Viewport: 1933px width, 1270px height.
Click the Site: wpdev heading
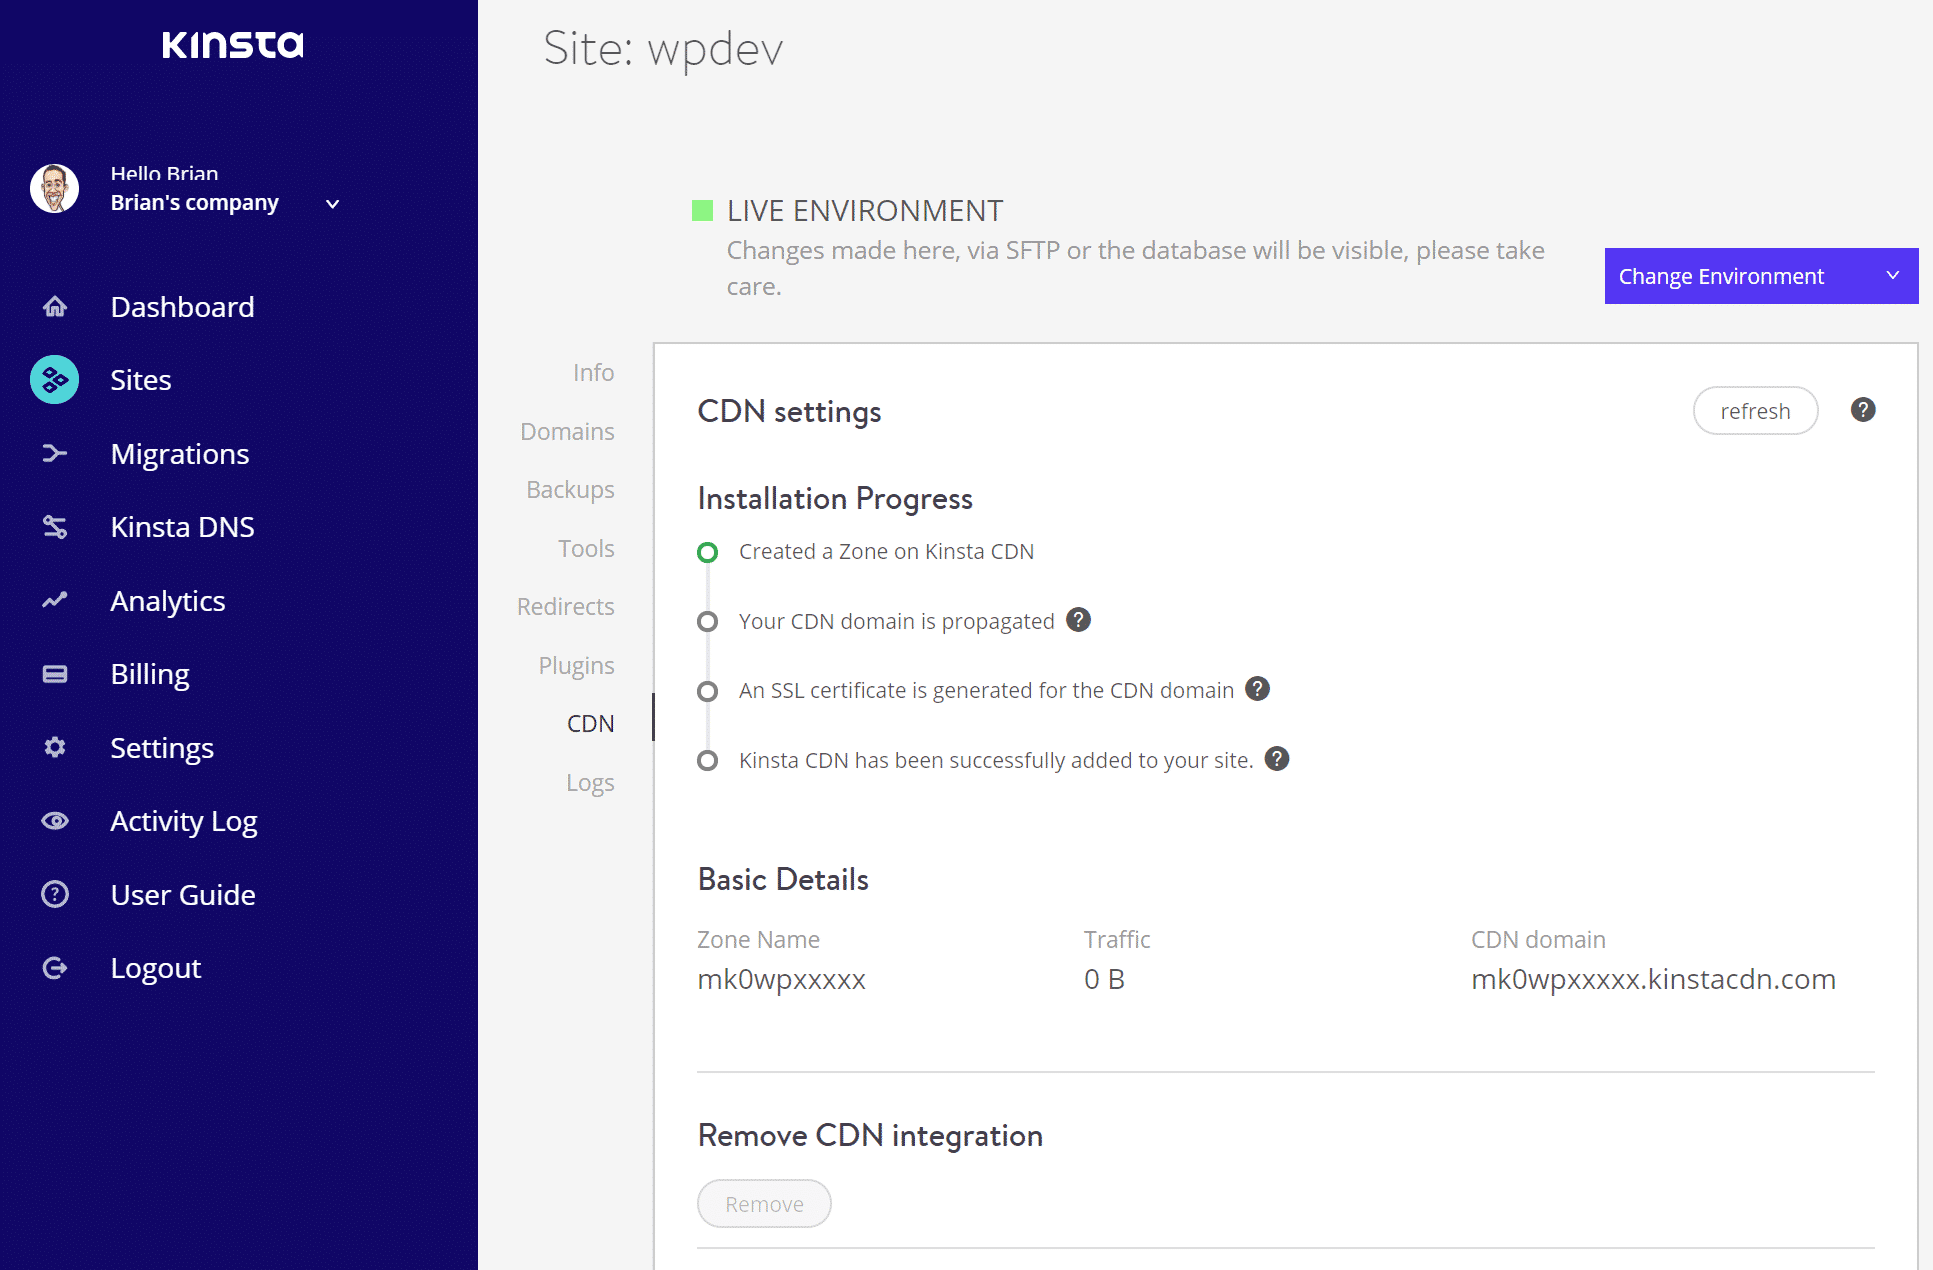(x=663, y=49)
